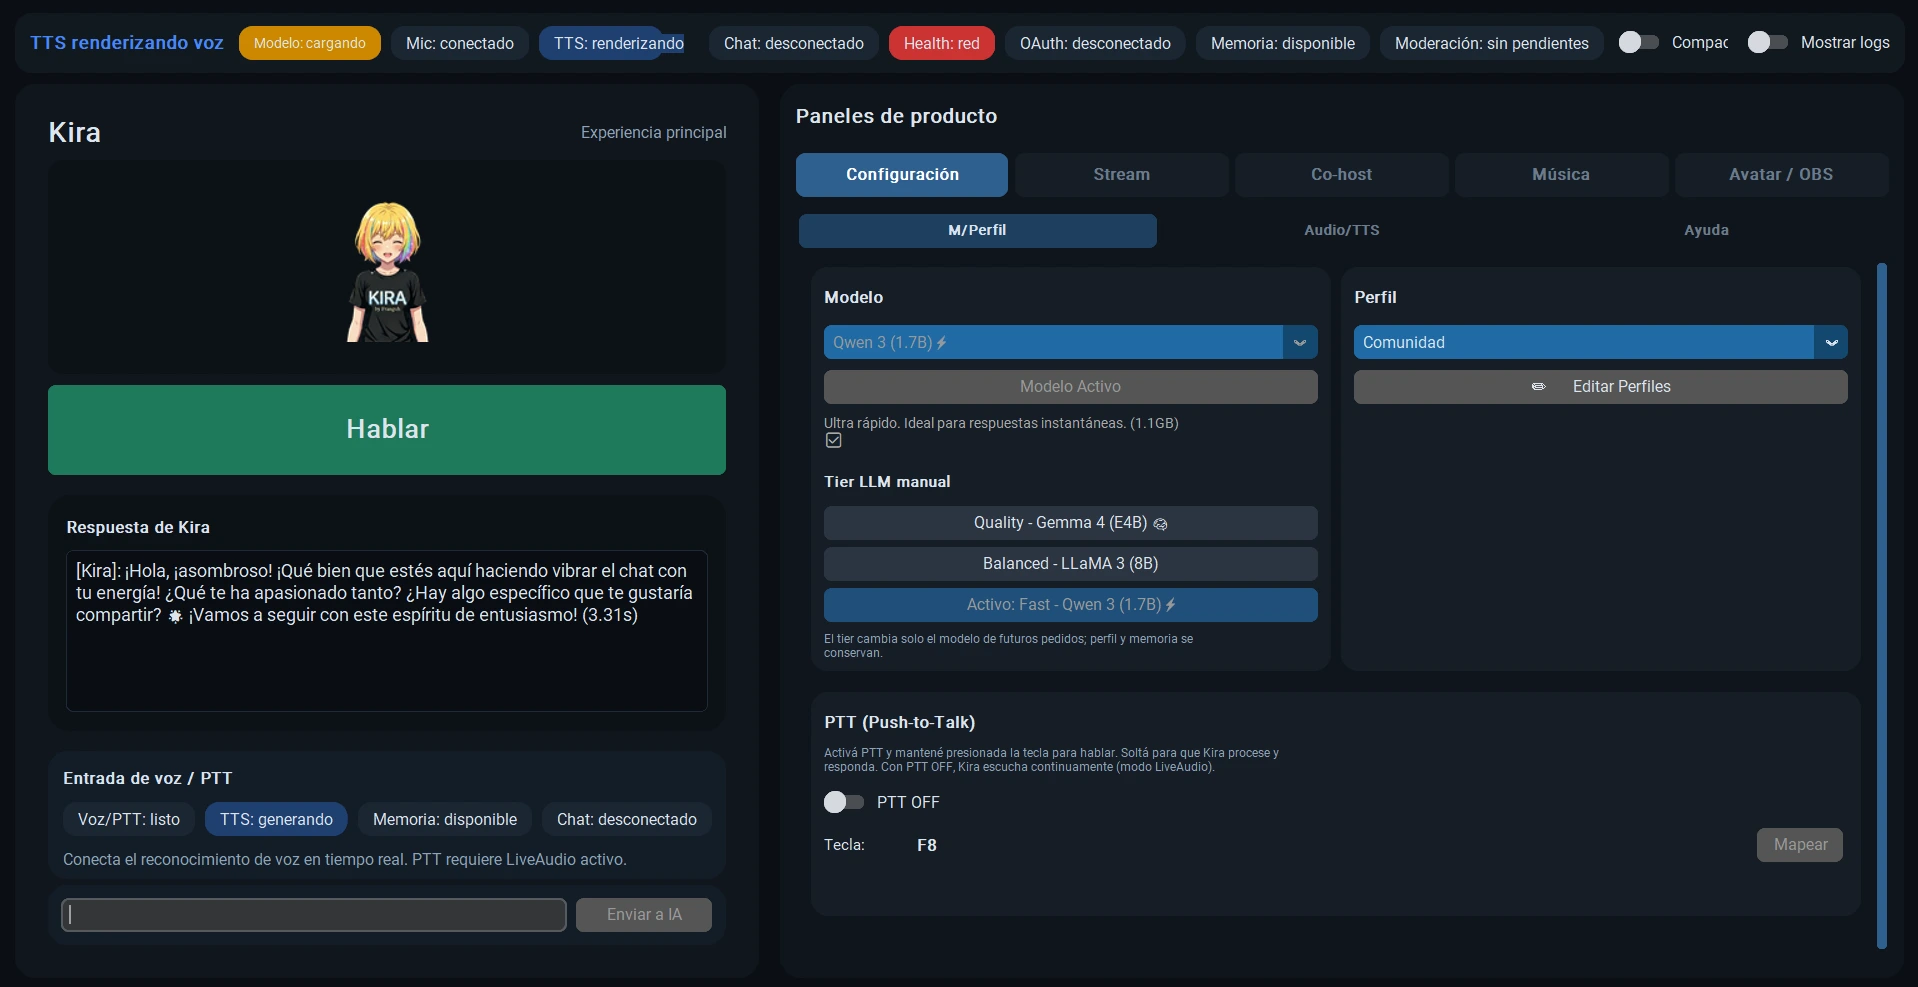This screenshot has width=1918, height=987.
Task: Click the Experiencia principal label
Action: (x=654, y=132)
